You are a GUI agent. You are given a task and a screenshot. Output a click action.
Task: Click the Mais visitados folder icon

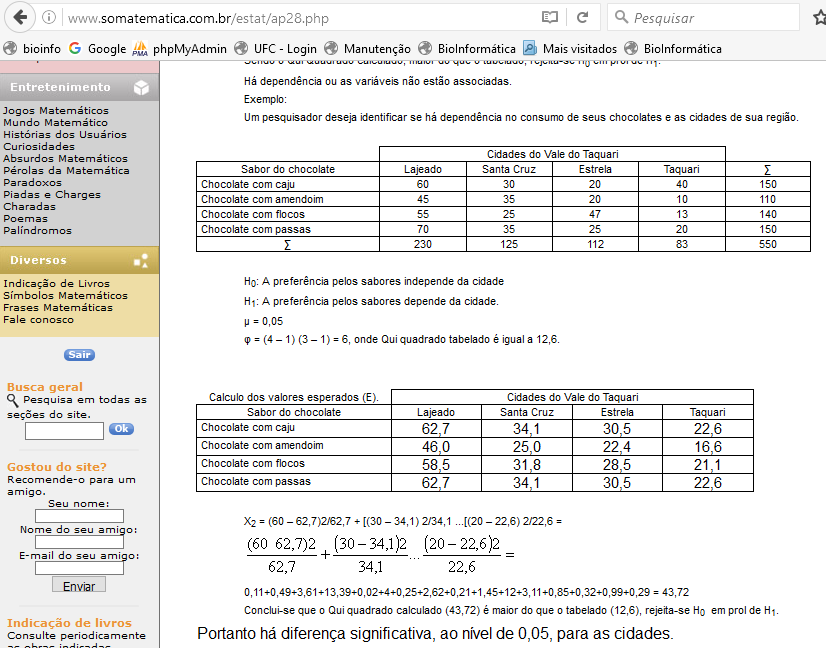(x=530, y=48)
